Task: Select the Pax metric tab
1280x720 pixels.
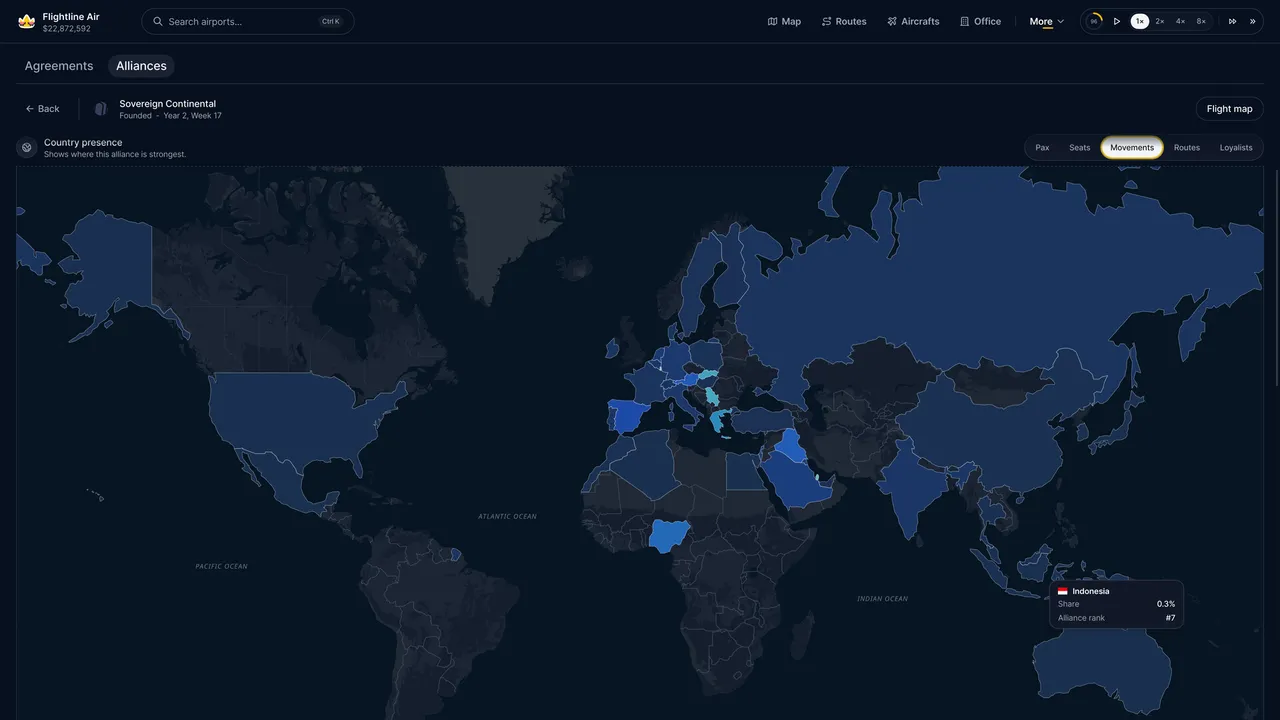Action: (1042, 148)
